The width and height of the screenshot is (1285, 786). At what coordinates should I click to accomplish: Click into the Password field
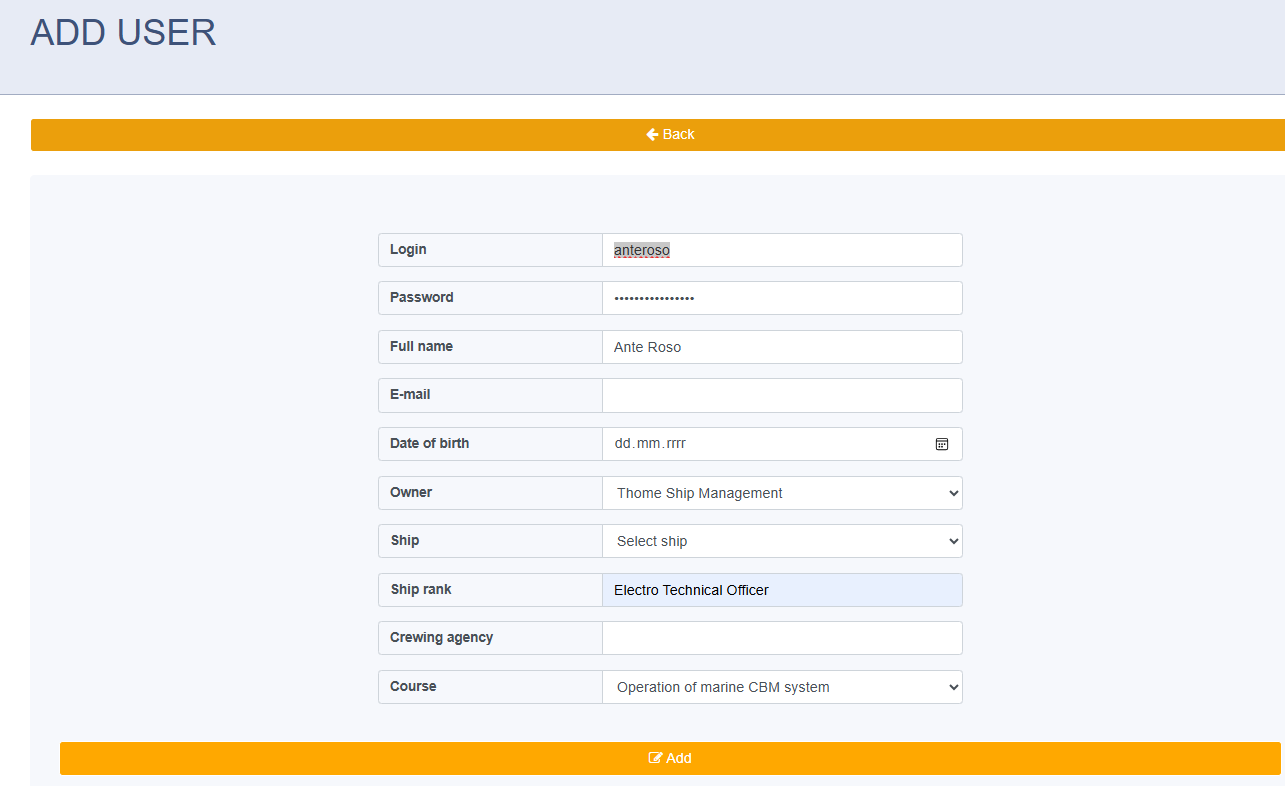782,298
